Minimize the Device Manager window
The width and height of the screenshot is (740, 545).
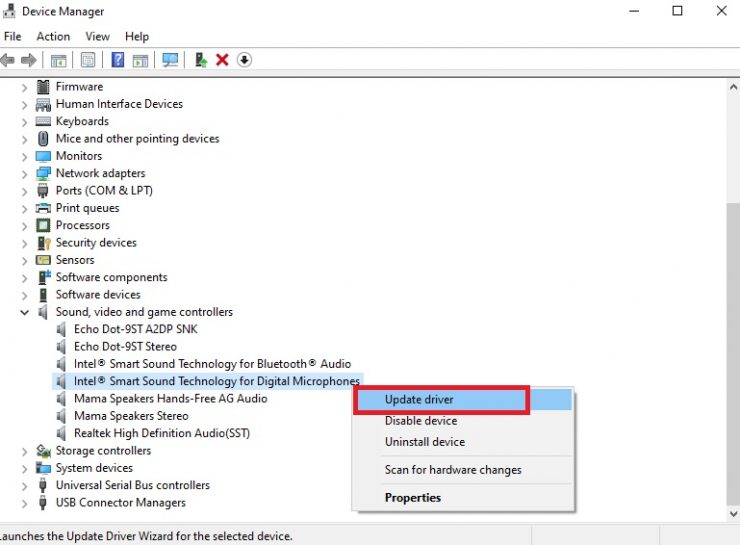pyautogui.click(x=634, y=11)
